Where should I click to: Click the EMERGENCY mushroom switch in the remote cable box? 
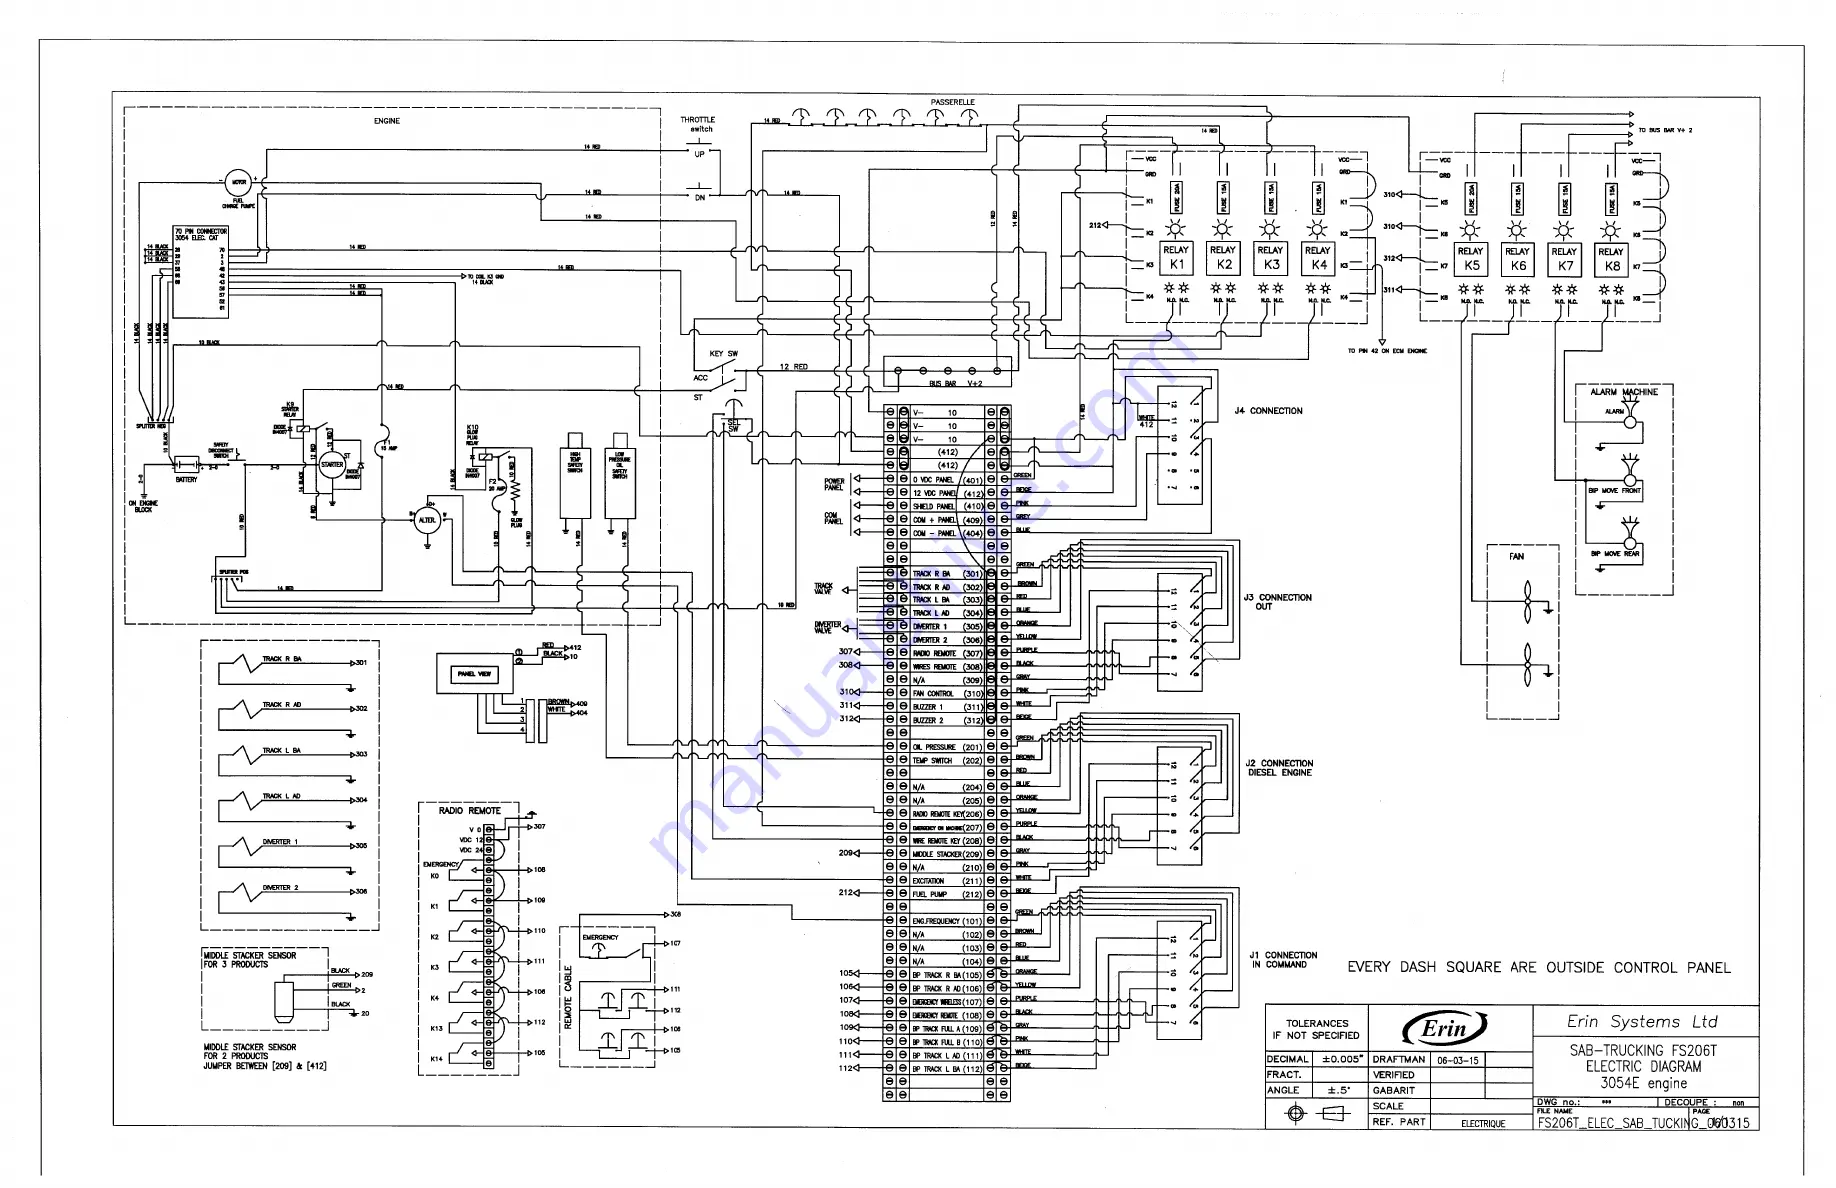(600, 948)
